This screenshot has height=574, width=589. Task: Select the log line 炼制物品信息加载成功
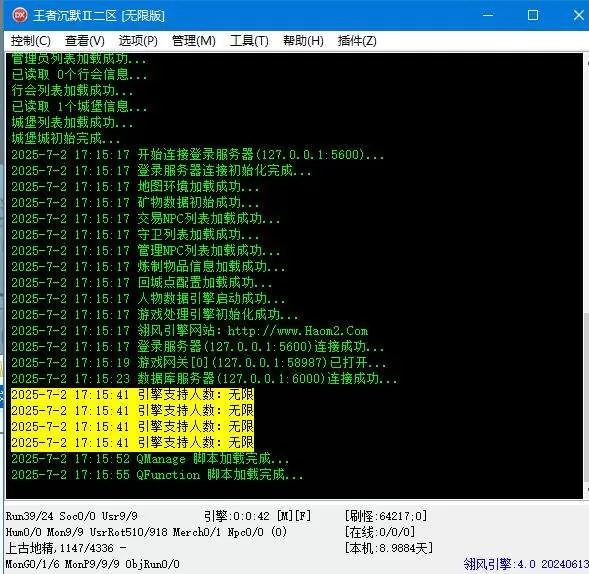point(148,267)
